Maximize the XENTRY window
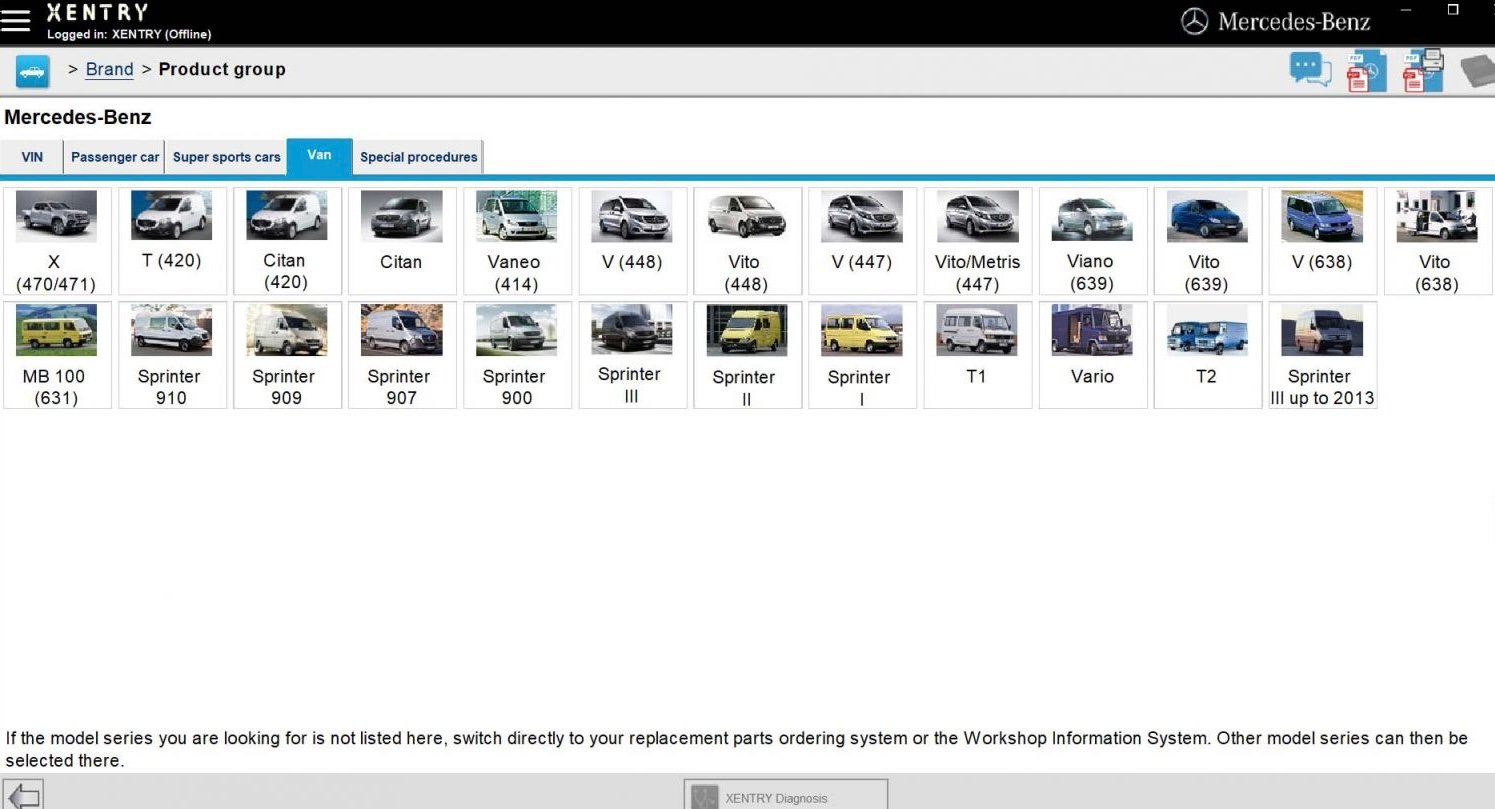The height and width of the screenshot is (809, 1495). tap(1453, 10)
